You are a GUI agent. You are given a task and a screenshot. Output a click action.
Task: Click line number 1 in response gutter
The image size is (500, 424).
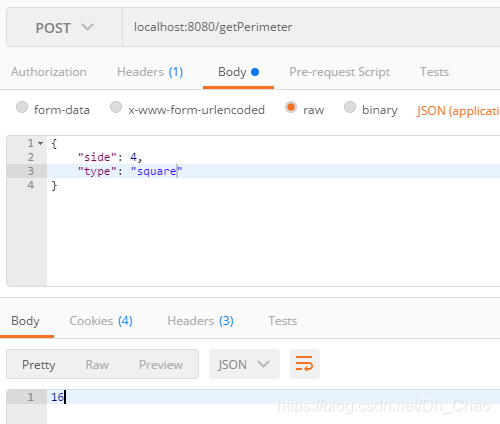point(31,397)
